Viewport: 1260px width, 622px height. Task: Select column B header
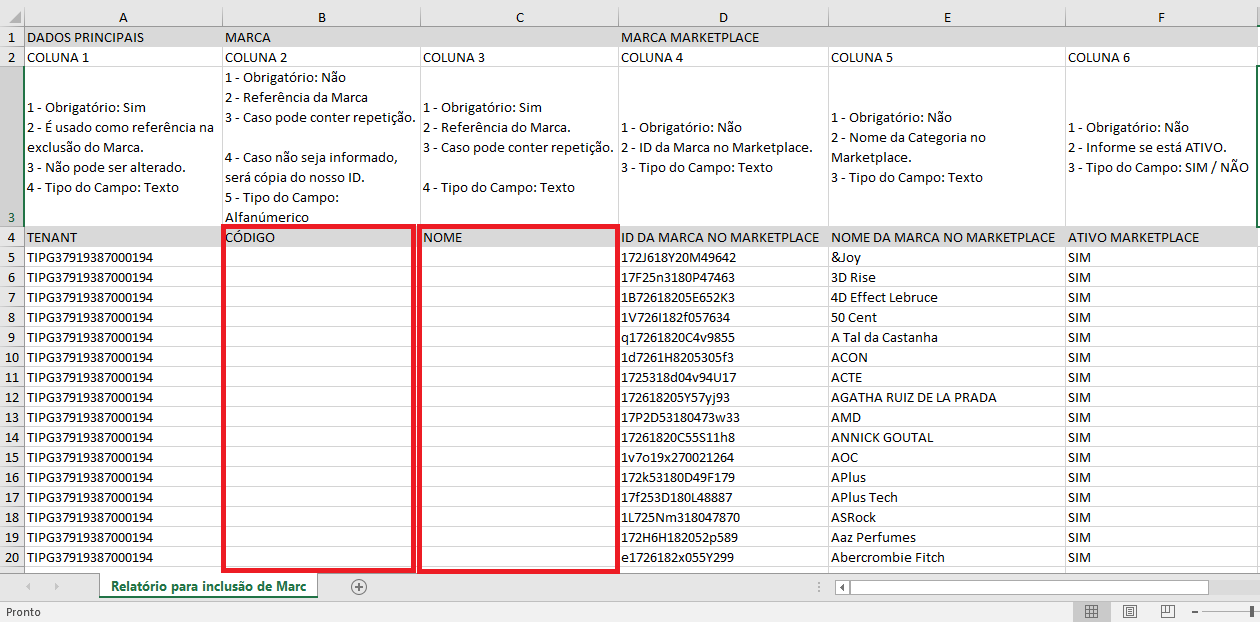[x=321, y=18]
